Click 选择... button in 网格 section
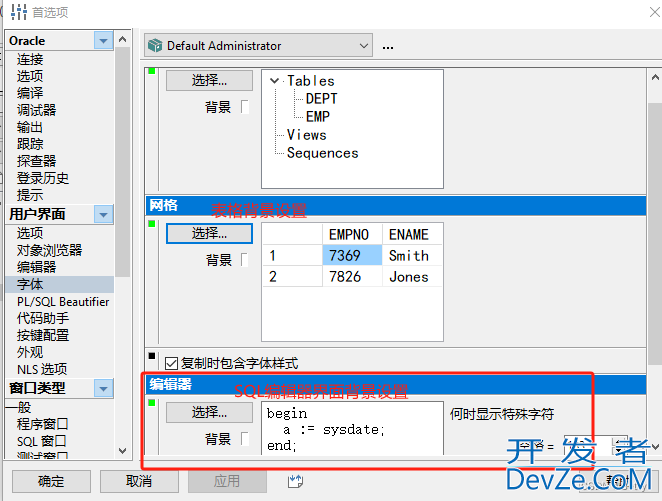This screenshot has width=662, height=501. pos(209,233)
